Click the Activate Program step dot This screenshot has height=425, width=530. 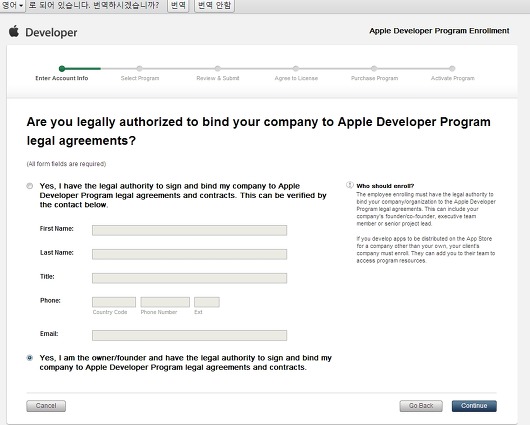452,69
